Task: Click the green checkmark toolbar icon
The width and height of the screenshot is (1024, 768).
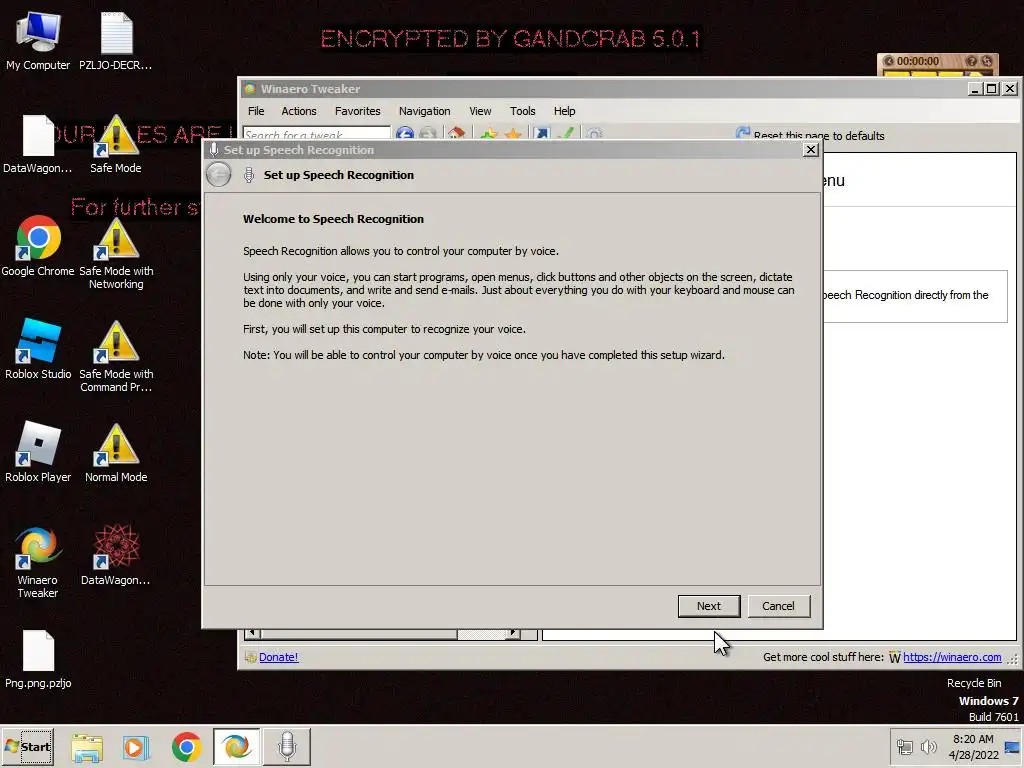Action: 567,134
